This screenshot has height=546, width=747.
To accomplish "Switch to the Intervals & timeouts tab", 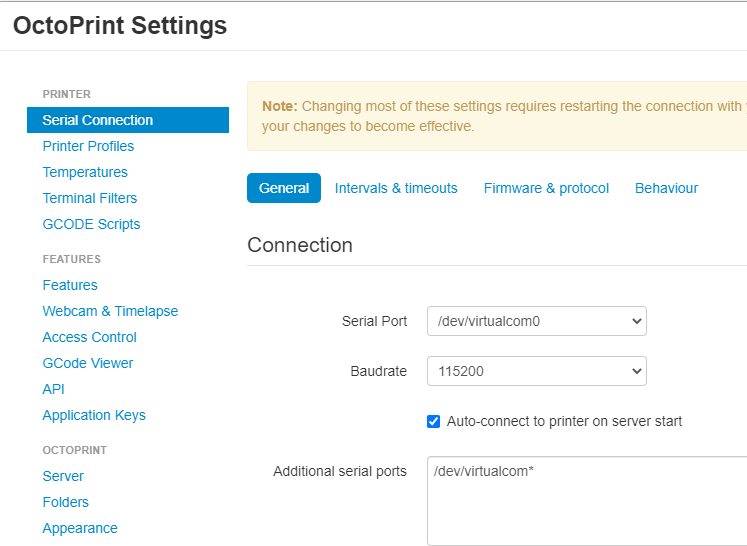I will click(x=396, y=188).
